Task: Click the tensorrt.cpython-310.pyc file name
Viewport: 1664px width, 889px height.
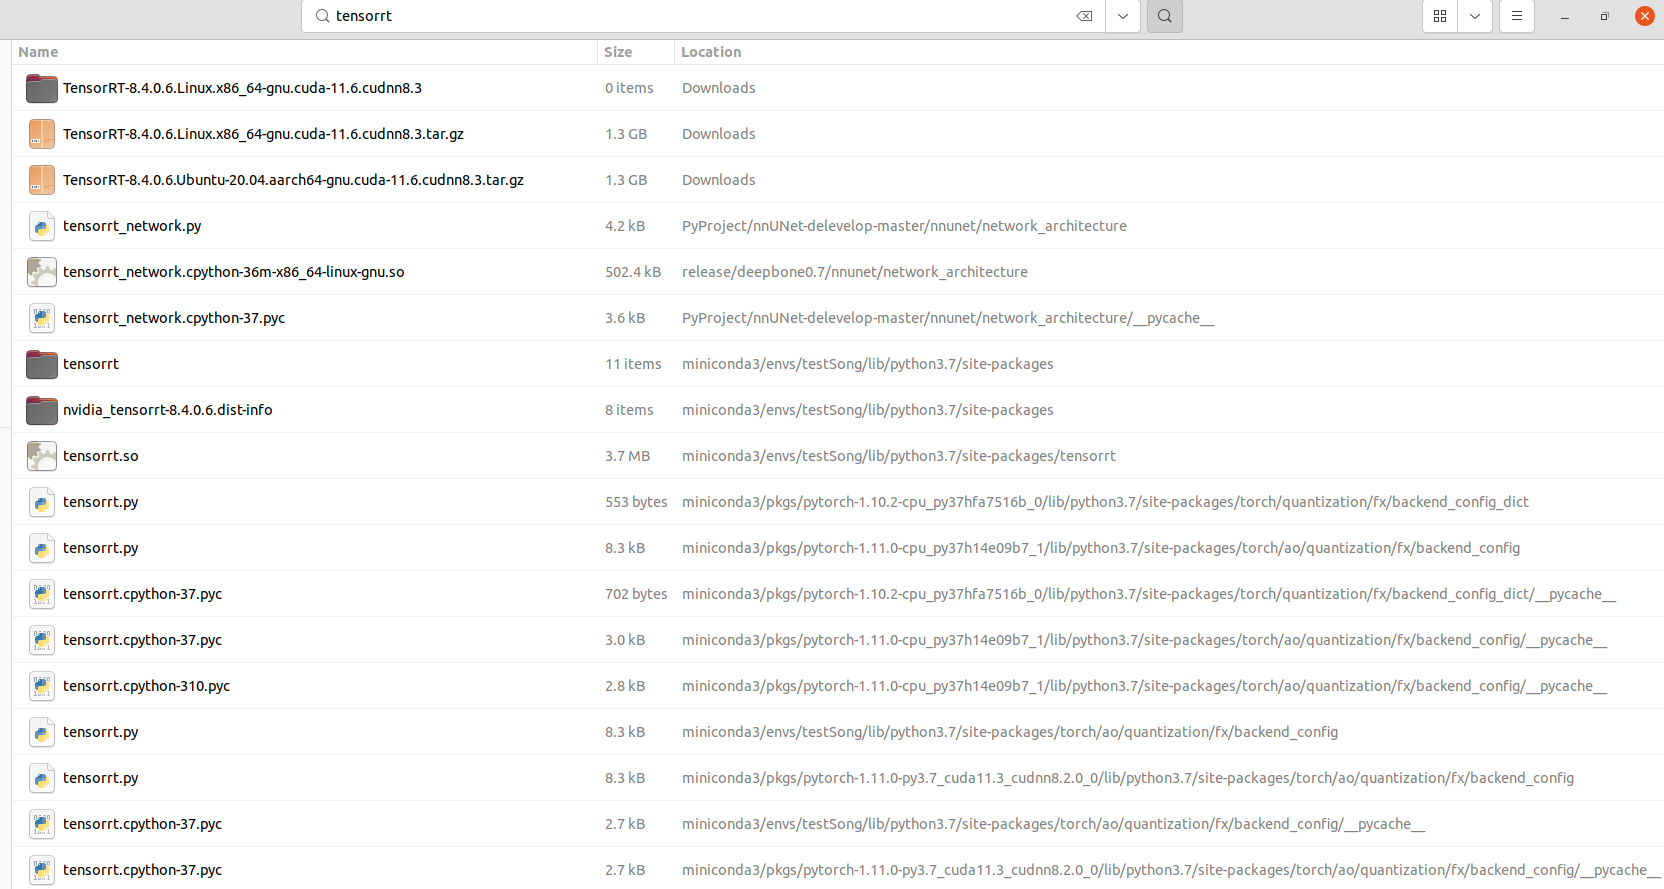Action: (x=147, y=686)
